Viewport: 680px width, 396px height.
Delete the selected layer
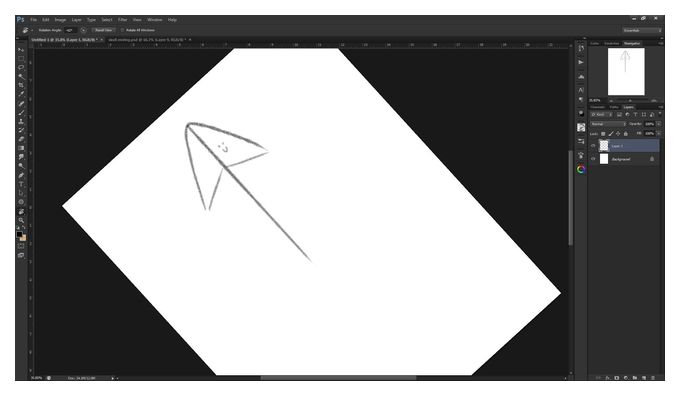(653, 378)
